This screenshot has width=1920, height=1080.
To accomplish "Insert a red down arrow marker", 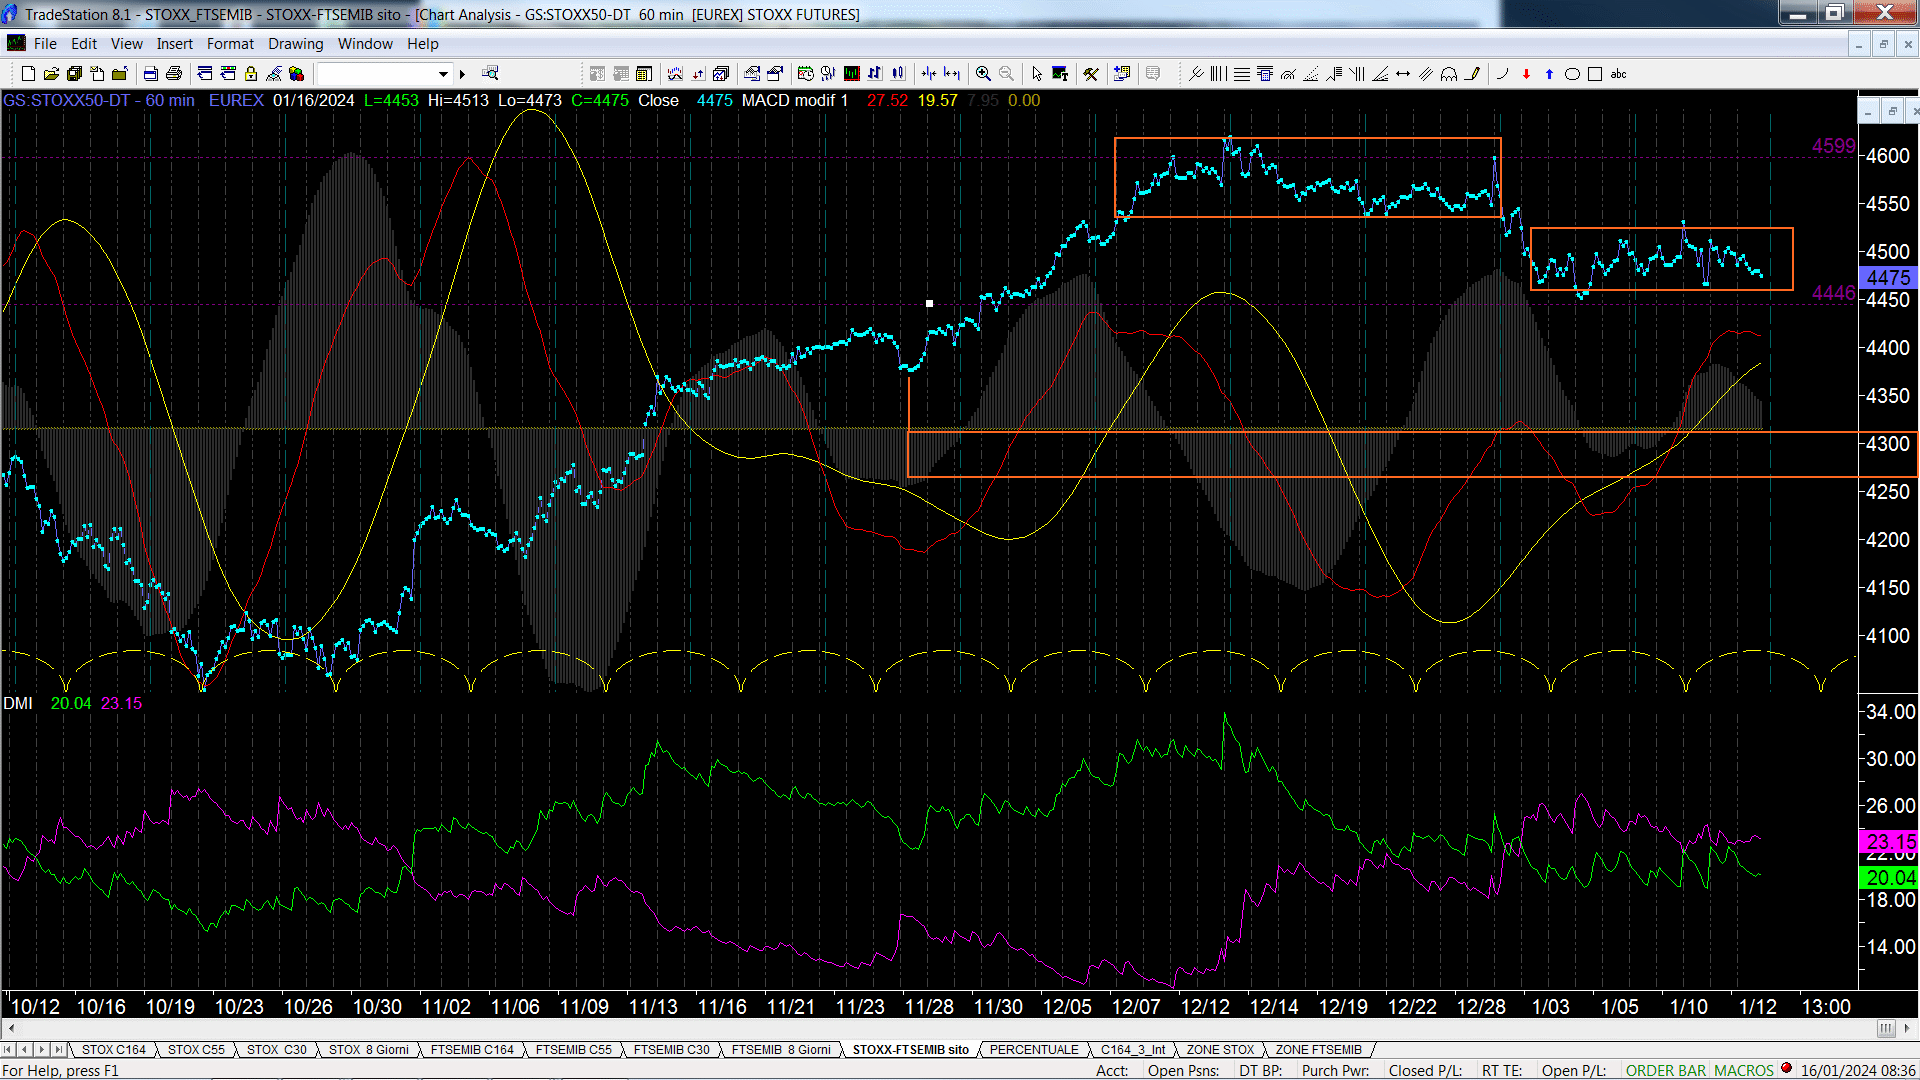I will tap(1526, 74).
